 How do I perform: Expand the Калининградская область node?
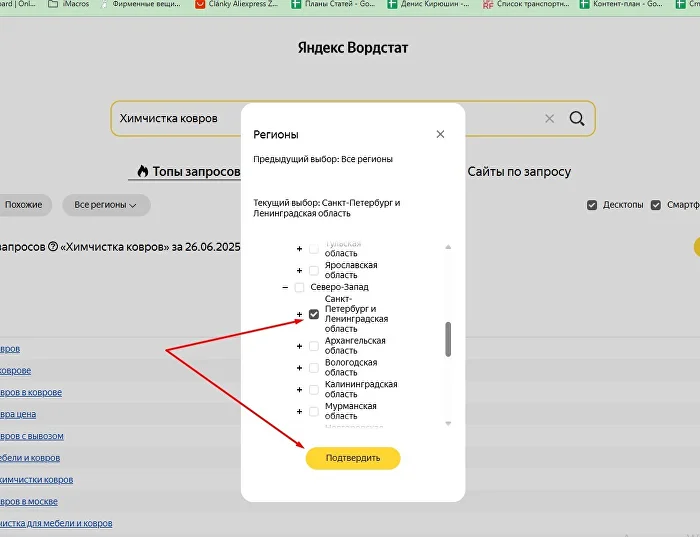(x=300, y=390)
